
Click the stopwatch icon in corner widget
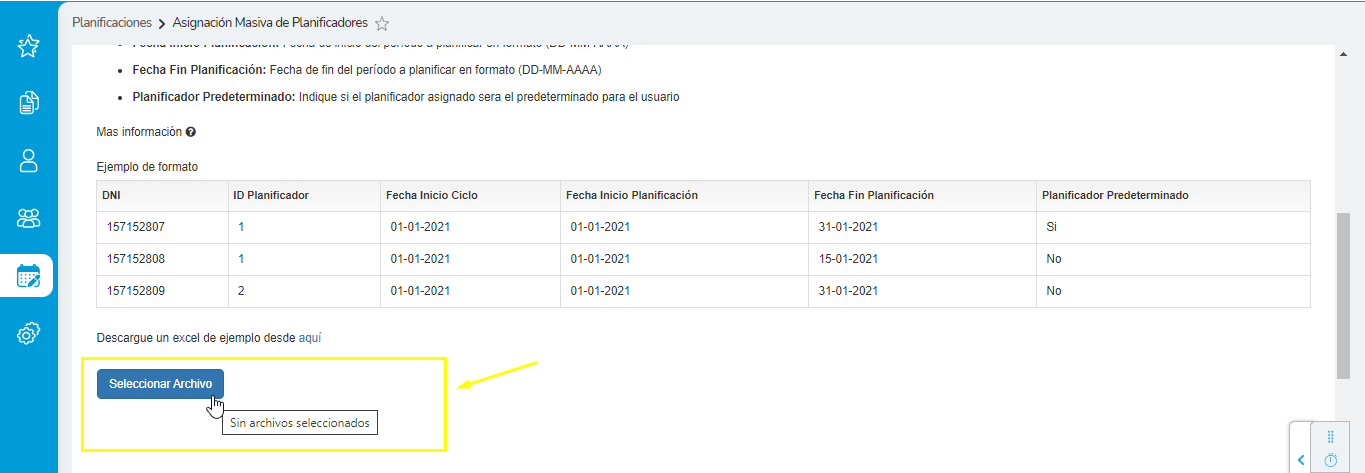click(x=1330, y=460)
